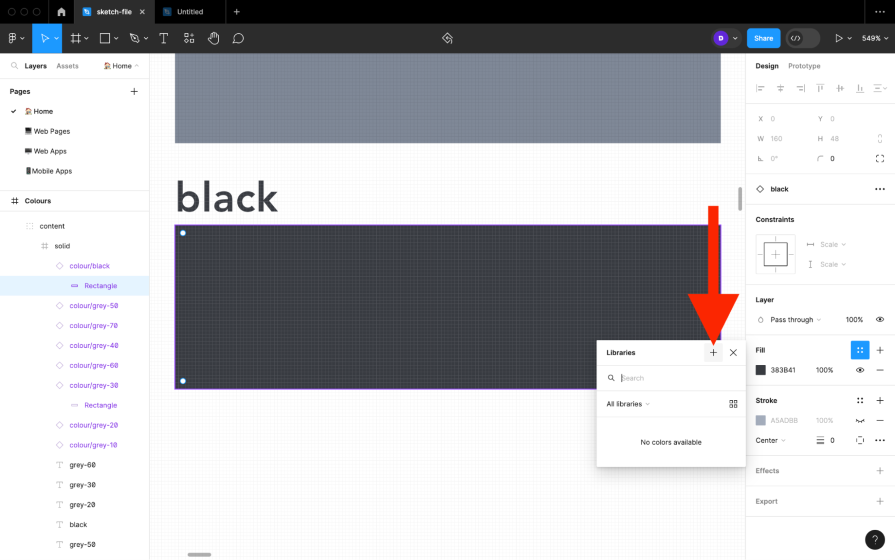Open the Resources components icon
Screen dimensions: 895x560
[x=189, y=38]
